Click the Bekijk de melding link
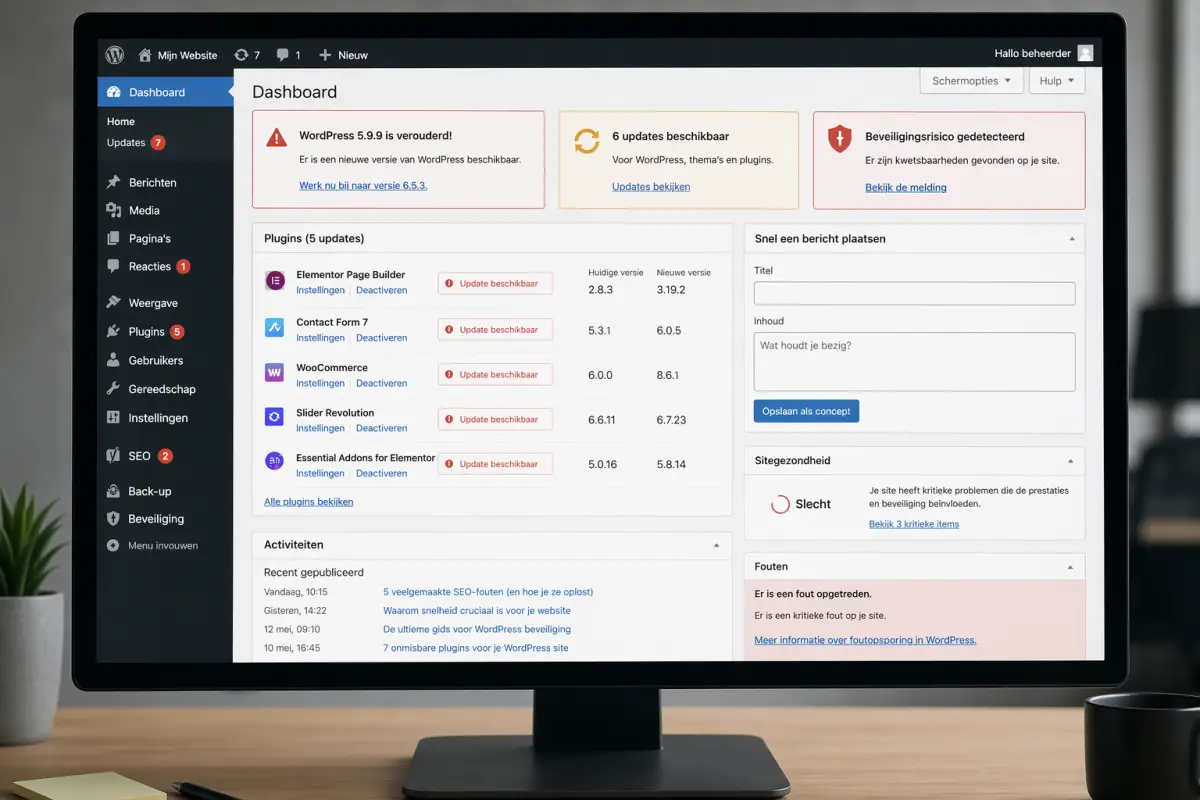1200x800 pixels. (x=906, y=187)
